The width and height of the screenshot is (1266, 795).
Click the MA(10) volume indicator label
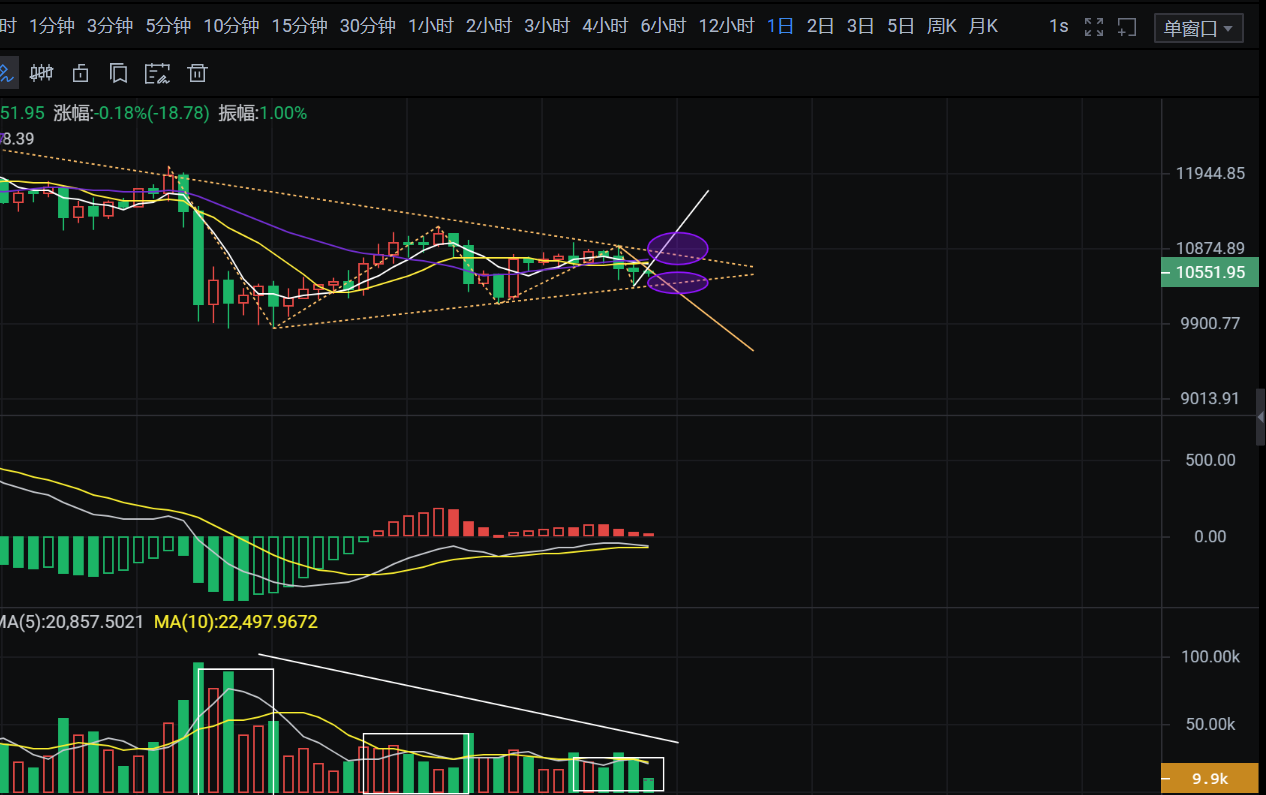point(235,622)
